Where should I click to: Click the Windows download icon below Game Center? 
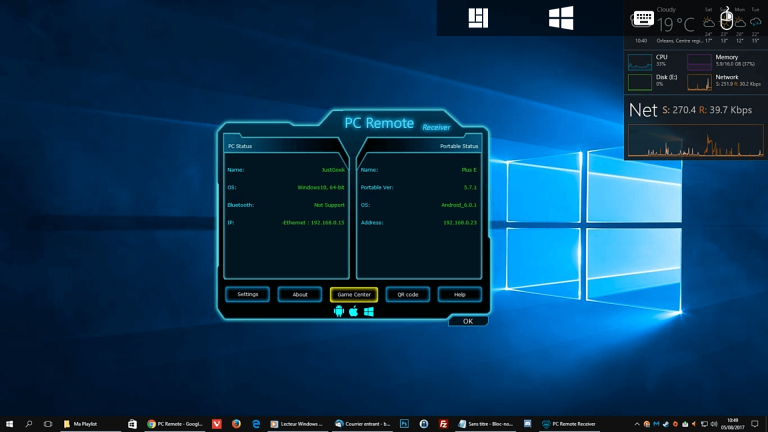pos(369,312)
